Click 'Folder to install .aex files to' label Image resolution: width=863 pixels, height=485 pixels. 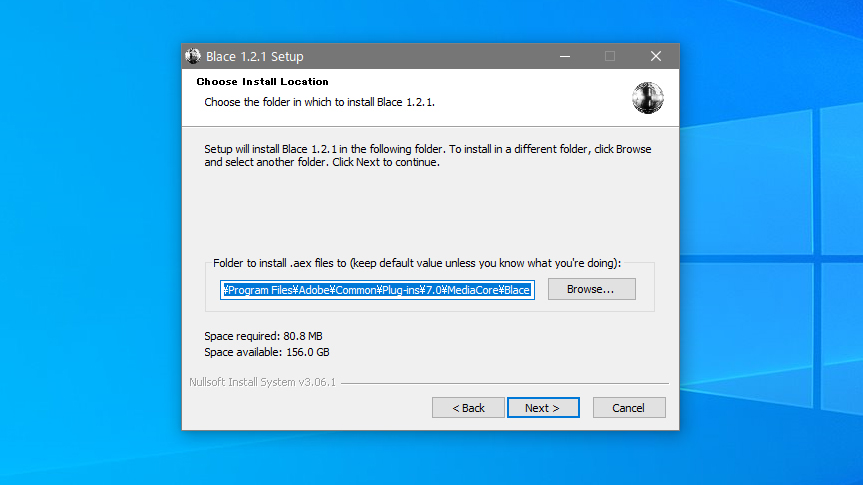[417, 263]
